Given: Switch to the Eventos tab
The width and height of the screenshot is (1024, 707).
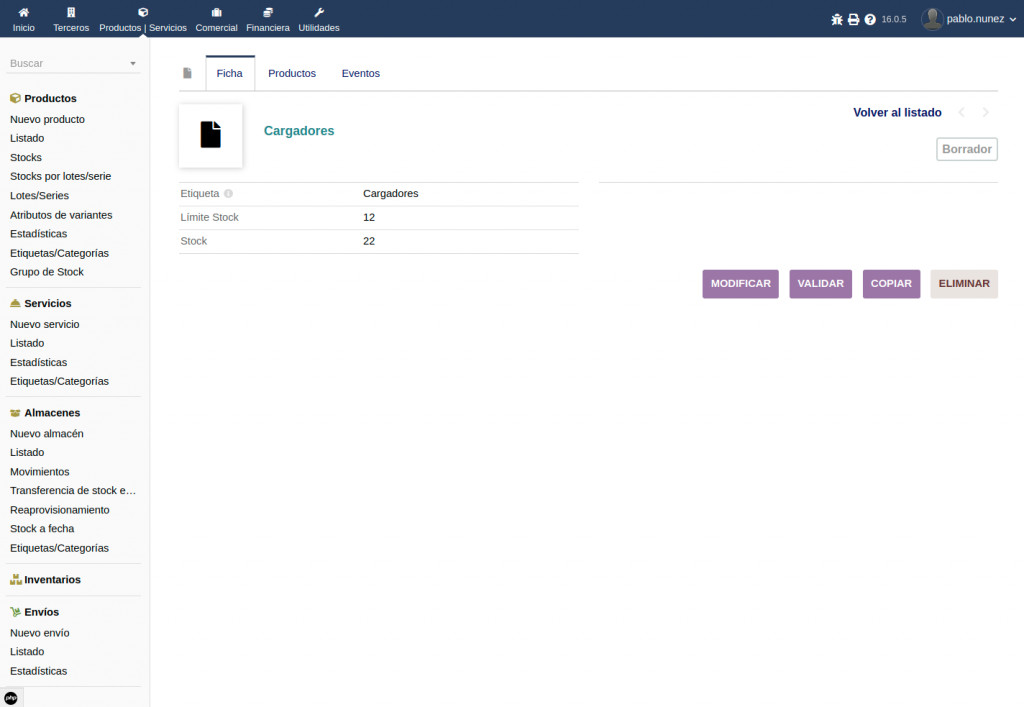Looking at the screenshot, I should 360,73.
